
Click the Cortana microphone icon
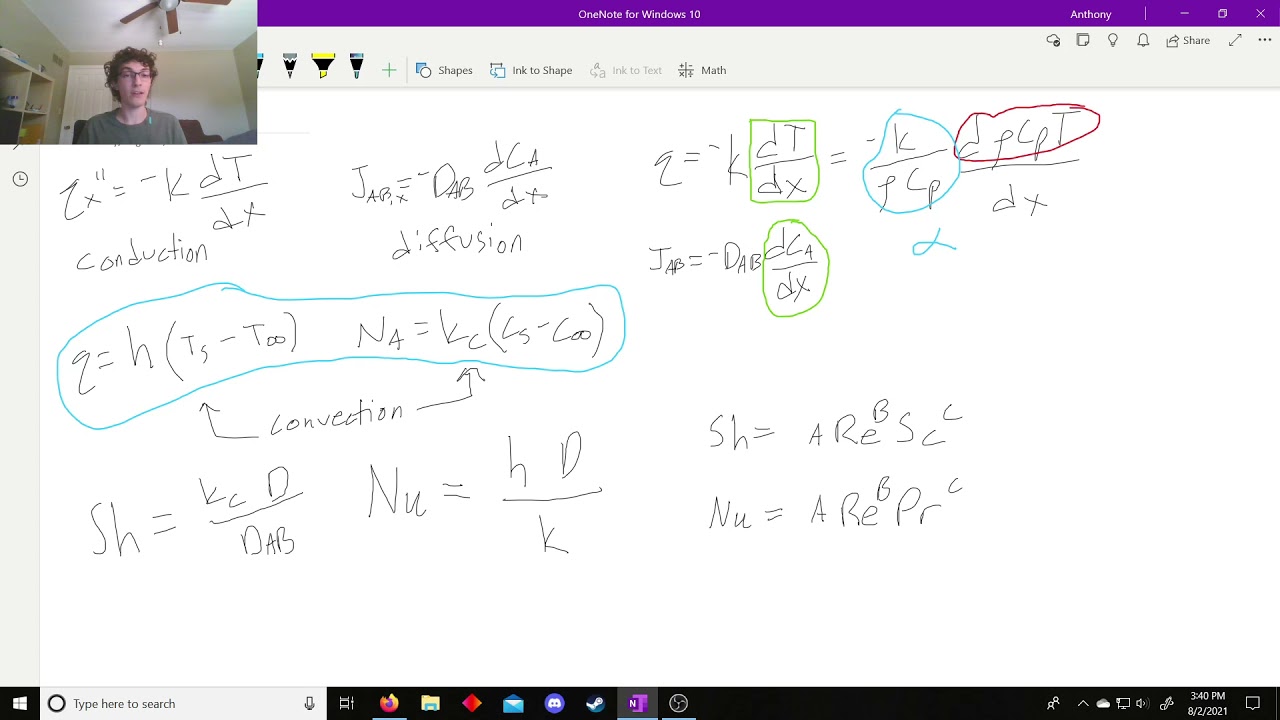(309, 703)
